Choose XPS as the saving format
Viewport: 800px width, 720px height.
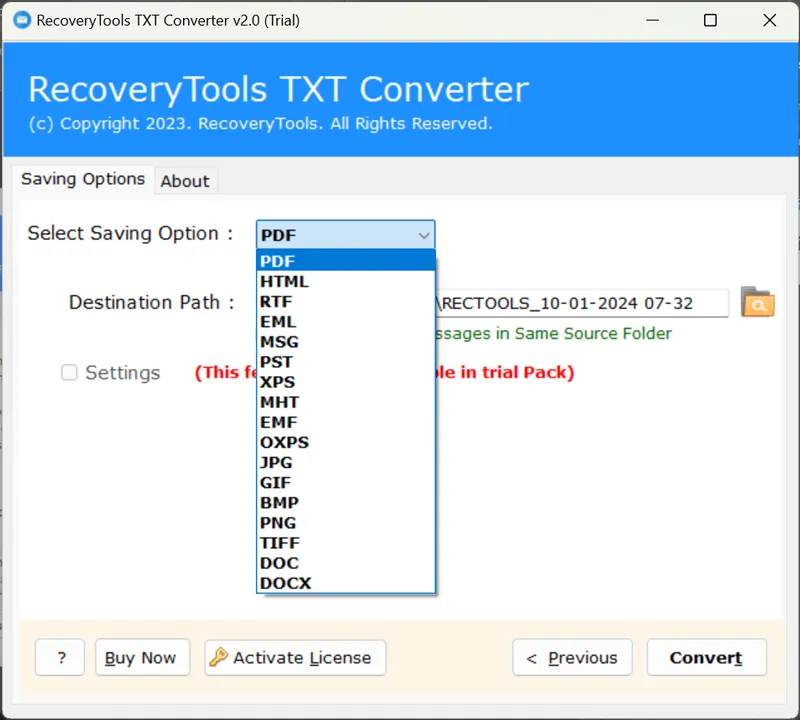tap(345, 382)
